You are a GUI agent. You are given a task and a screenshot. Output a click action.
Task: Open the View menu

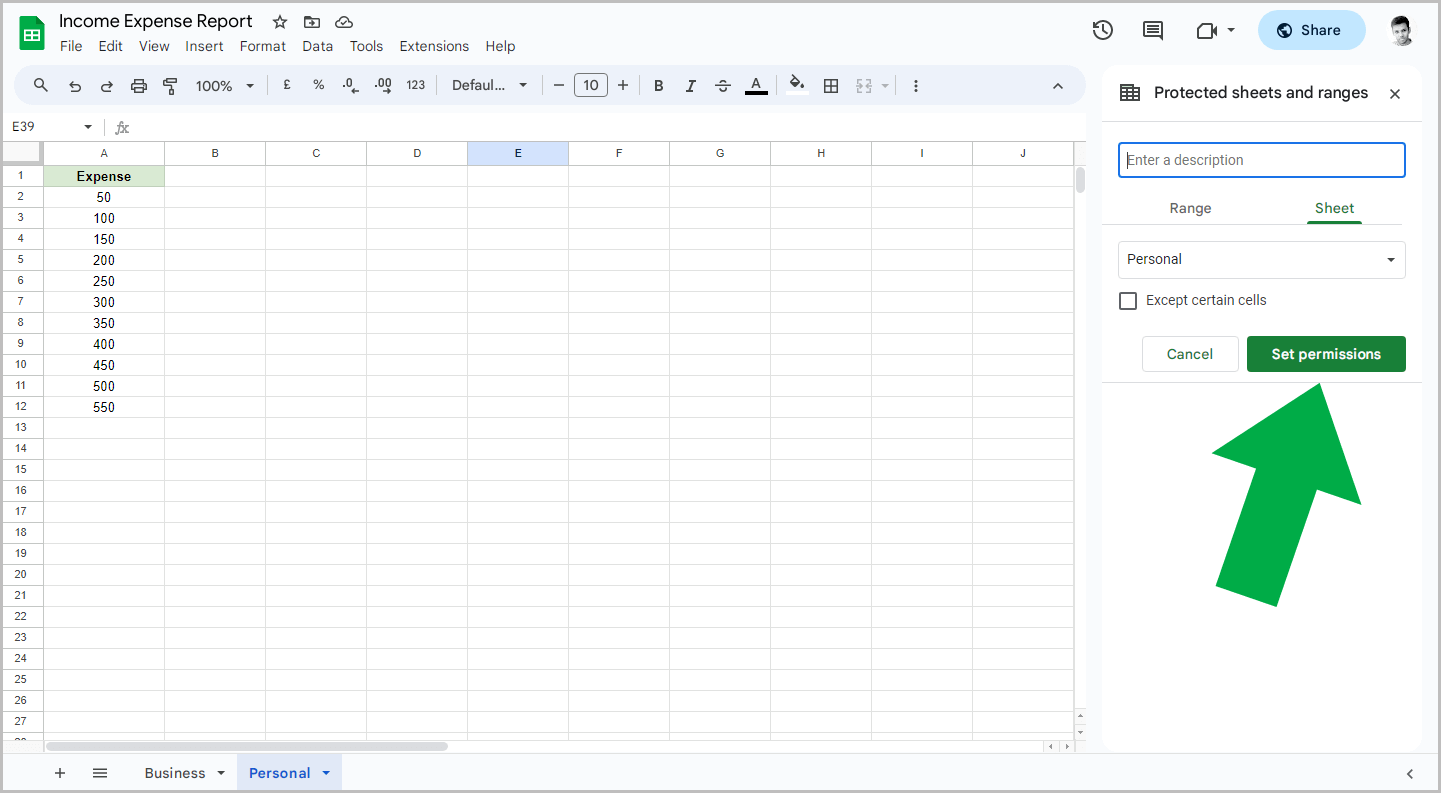click(x=154, y=46)
